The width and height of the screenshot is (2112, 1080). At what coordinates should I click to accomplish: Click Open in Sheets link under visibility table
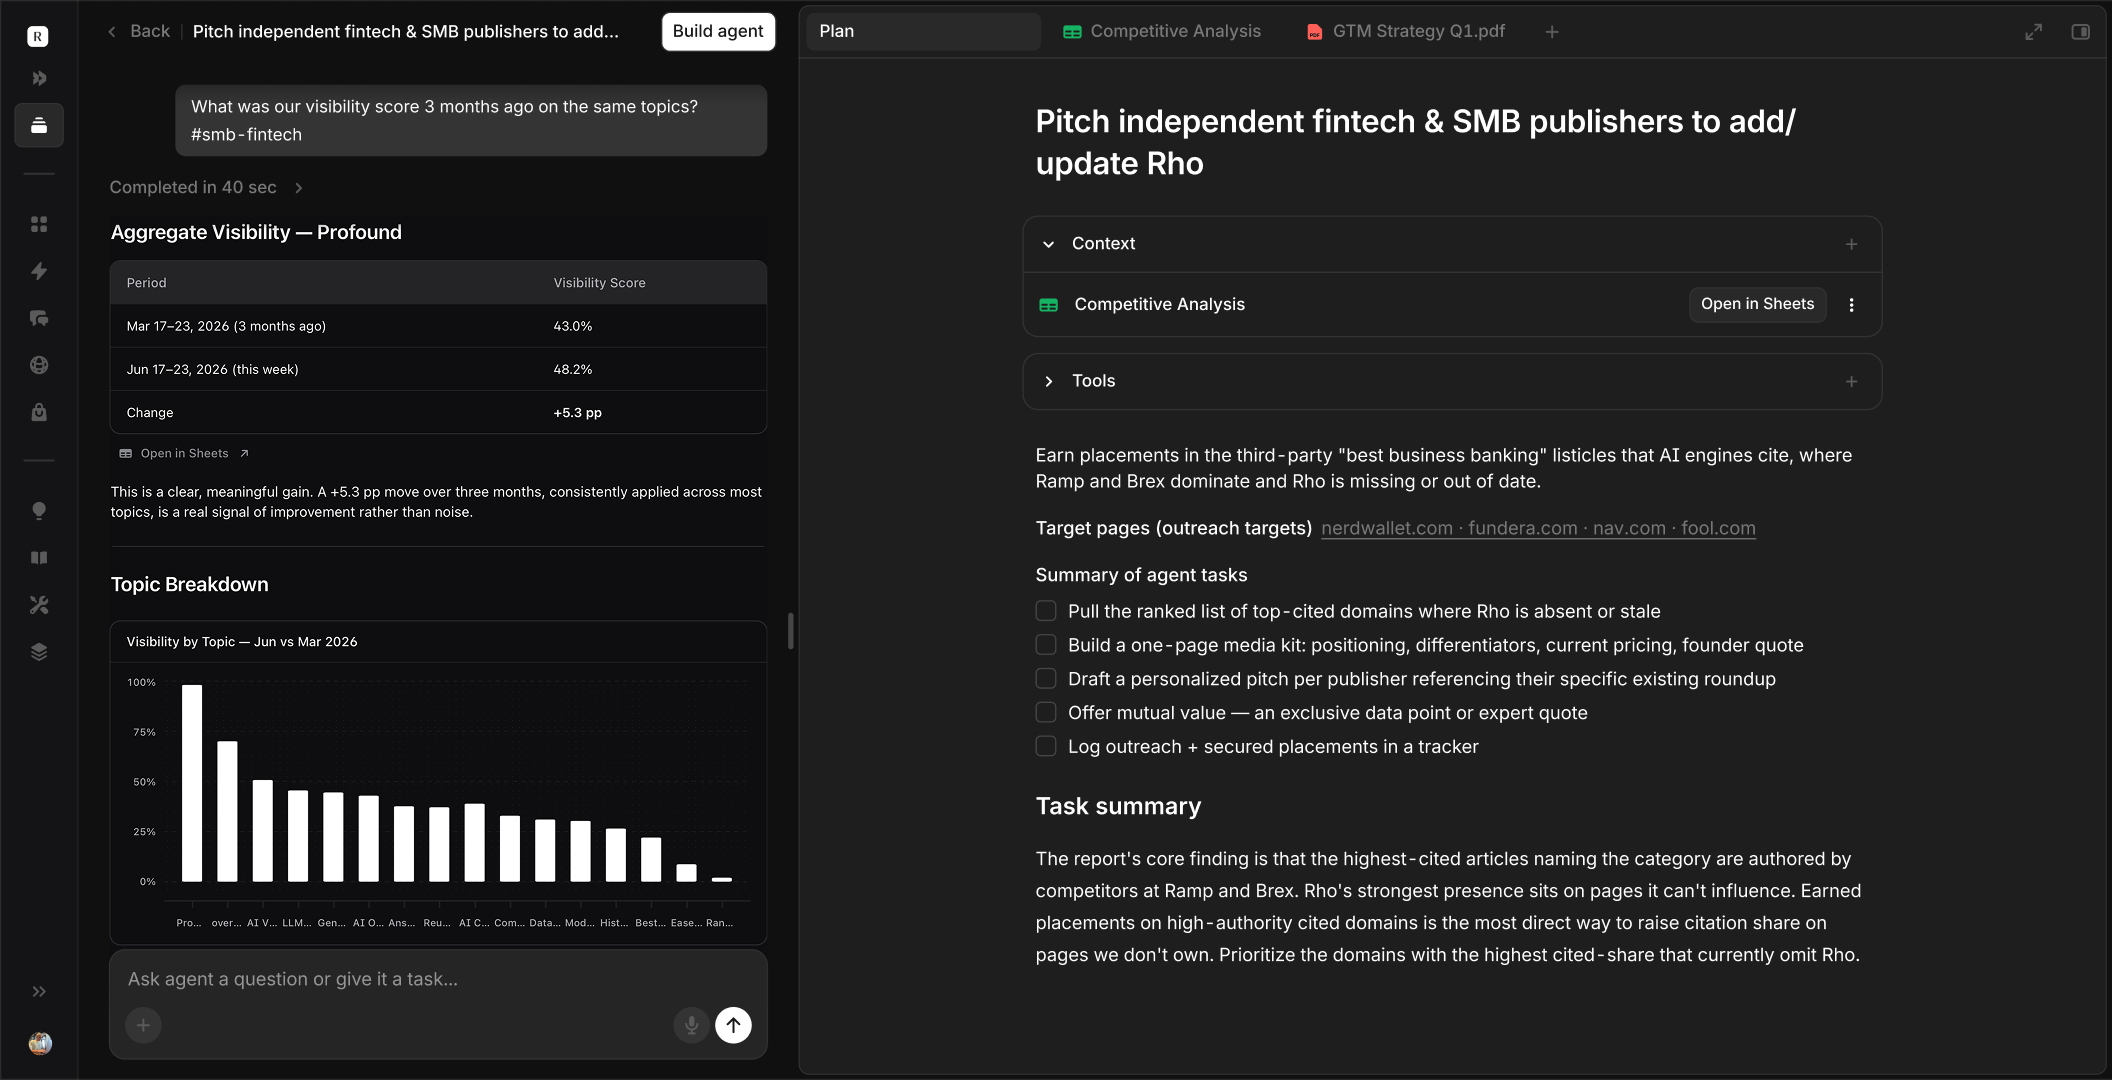tap(184, 454)
